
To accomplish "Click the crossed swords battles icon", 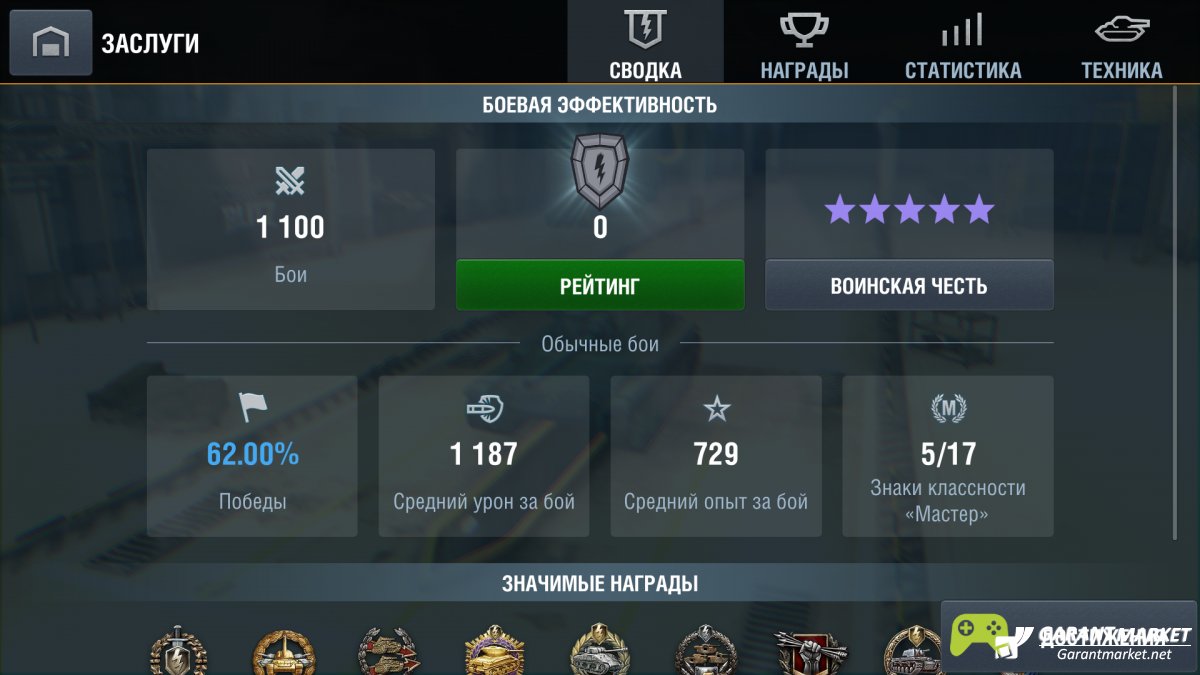I will click(291, 181).
